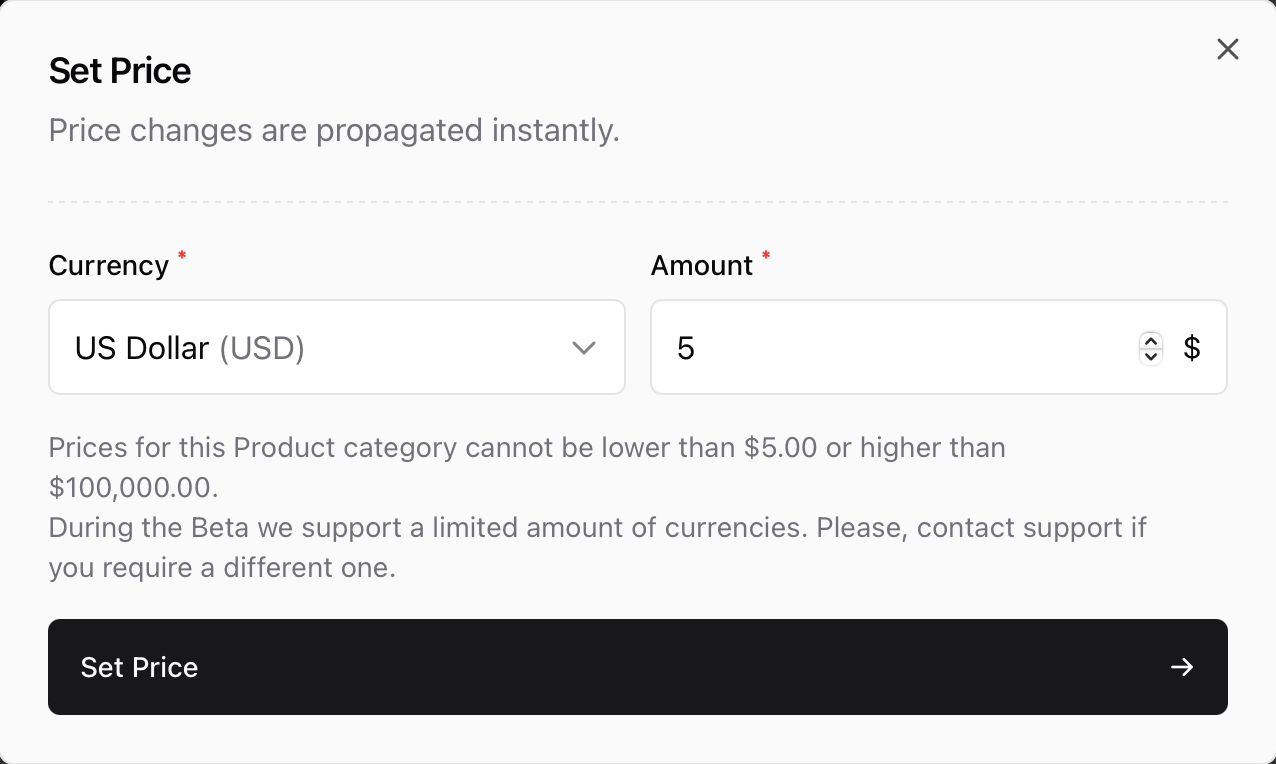The image size is (1276, 764).
Task: Confirm the price with Set Price
Action: click(x=638, y=667)
